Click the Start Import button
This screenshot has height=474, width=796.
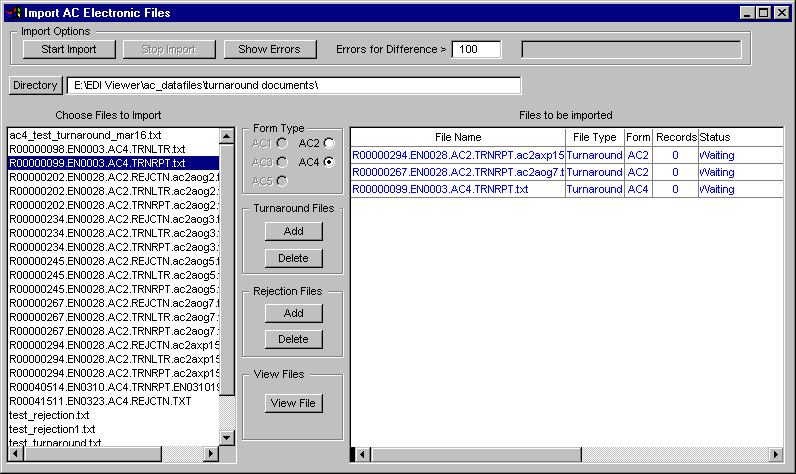pos(69,49)
